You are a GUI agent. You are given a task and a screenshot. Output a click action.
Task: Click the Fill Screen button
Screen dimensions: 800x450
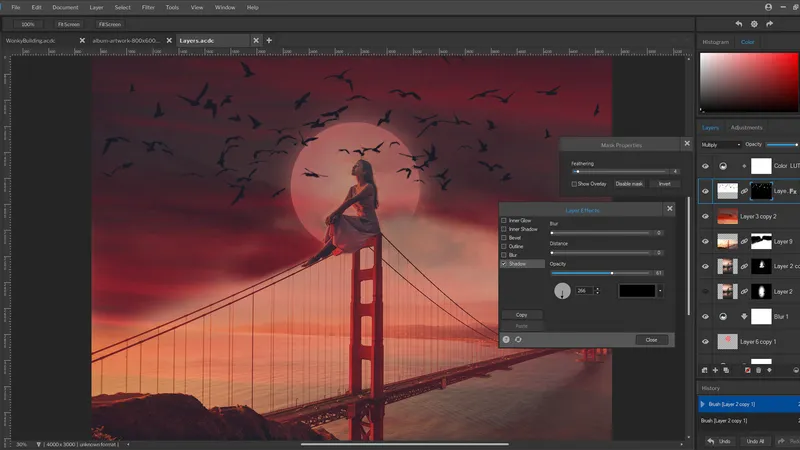click(x=110, y=24)
